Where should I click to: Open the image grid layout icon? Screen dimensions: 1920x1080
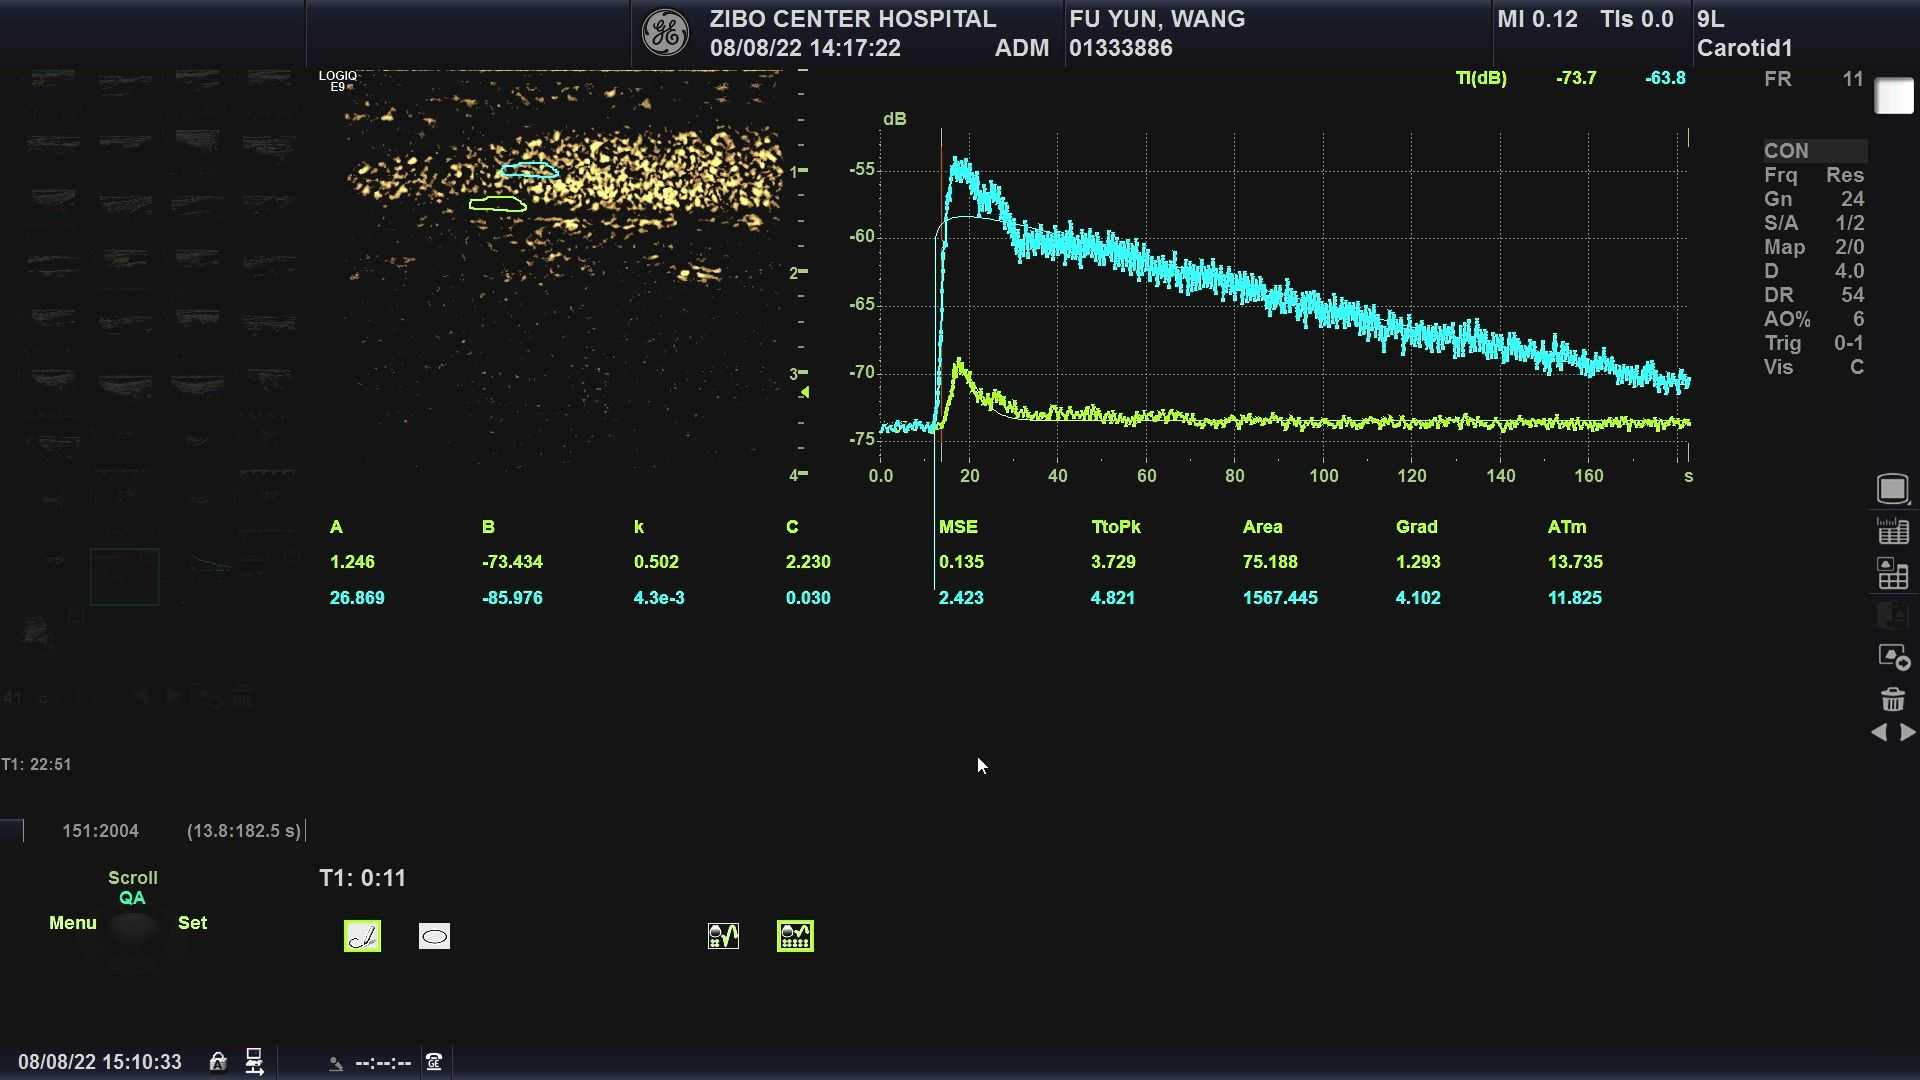[x=1892, y=575]
